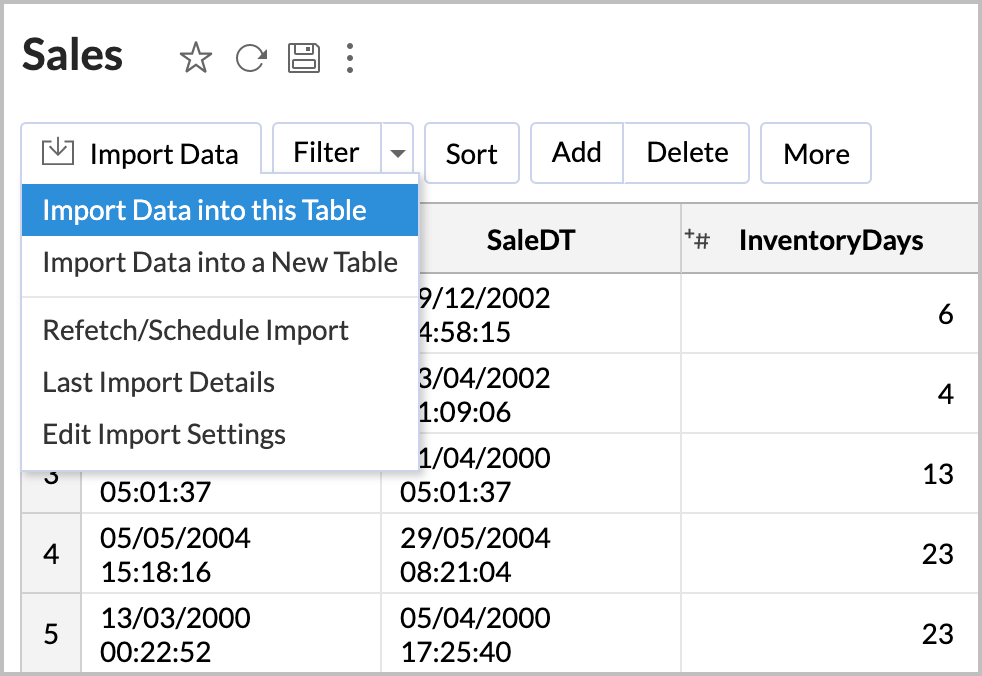Open Edit Import Settings
This screenshot has width=982, height=676.
point(163,434)
